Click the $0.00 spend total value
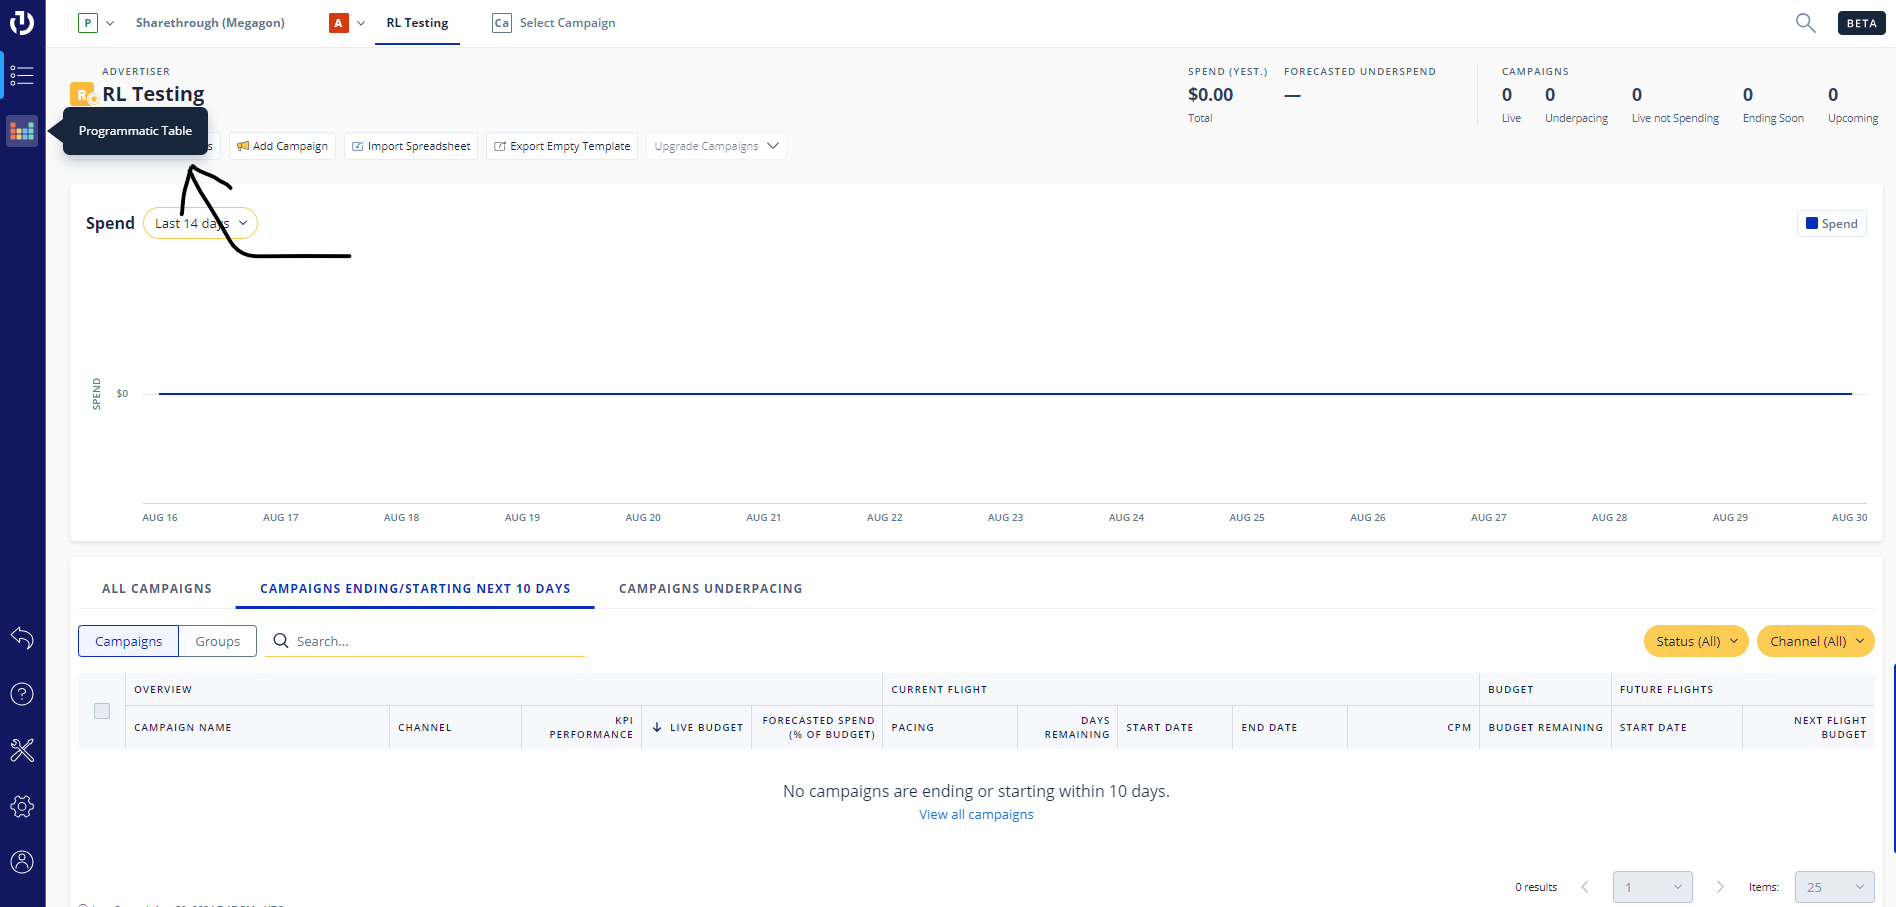The width and height of the screenshot is (1896, 907). pos(1210,95)
